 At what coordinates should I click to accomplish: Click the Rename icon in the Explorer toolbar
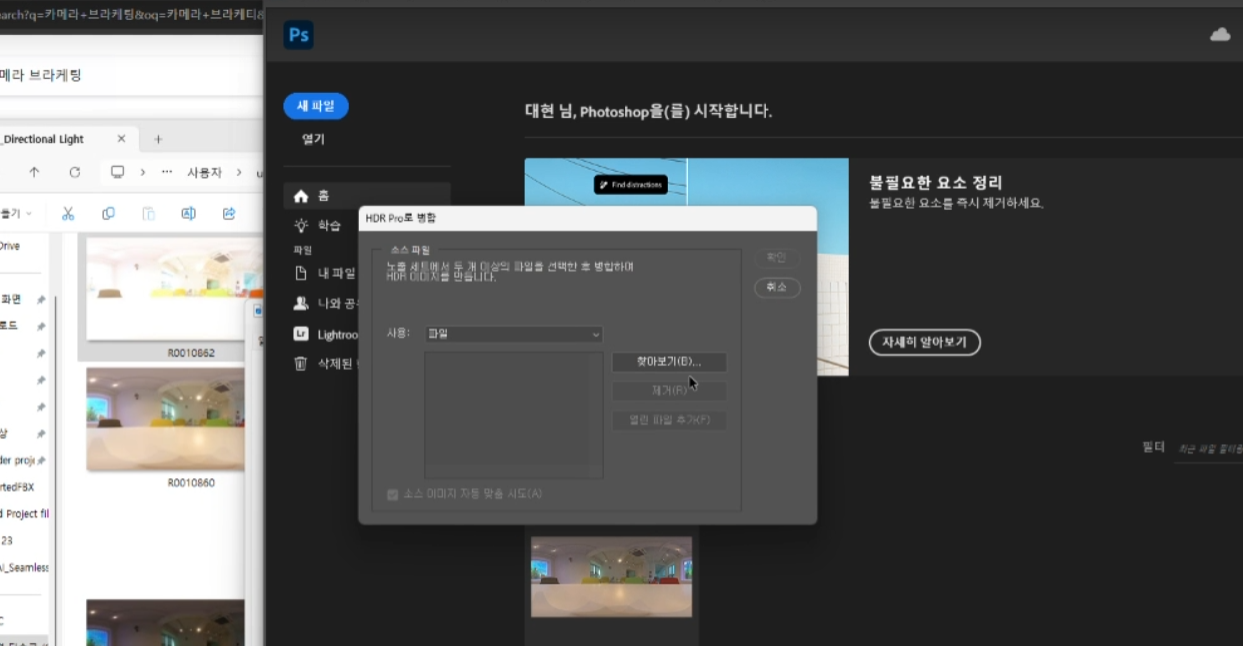[x=188, y=213]
